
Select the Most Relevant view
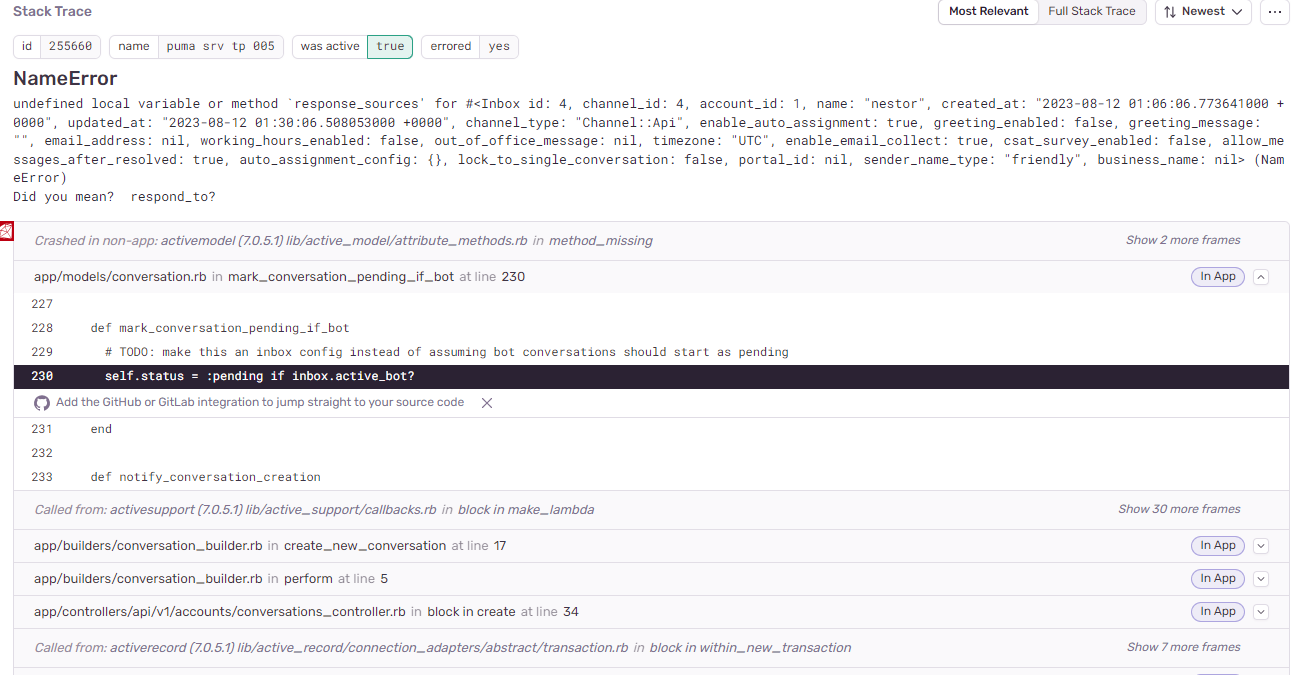coord(988,12)
